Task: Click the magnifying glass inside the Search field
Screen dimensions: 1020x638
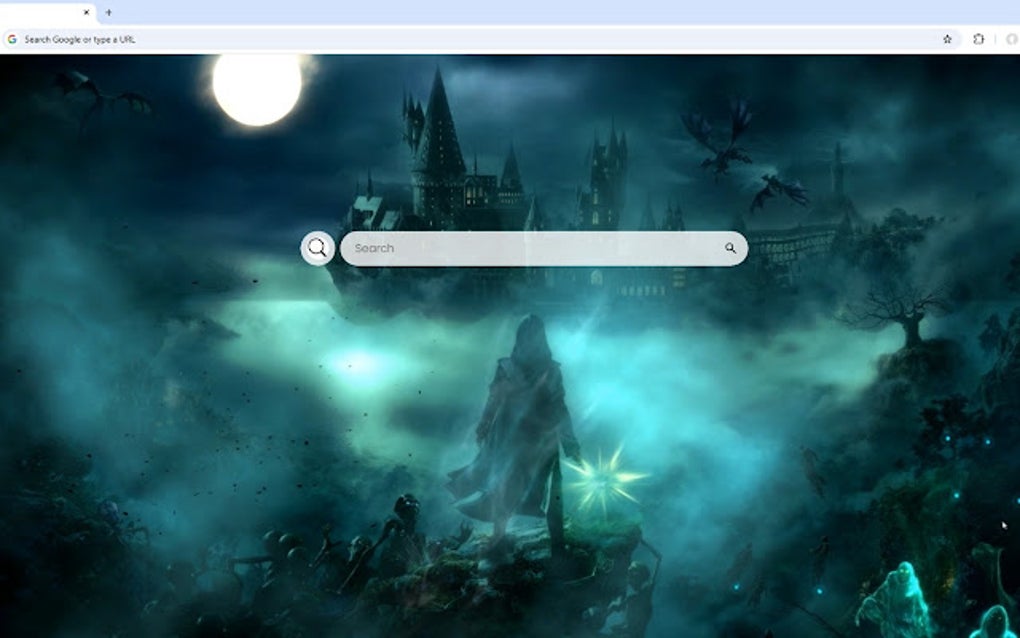Action: click(733, 247)
